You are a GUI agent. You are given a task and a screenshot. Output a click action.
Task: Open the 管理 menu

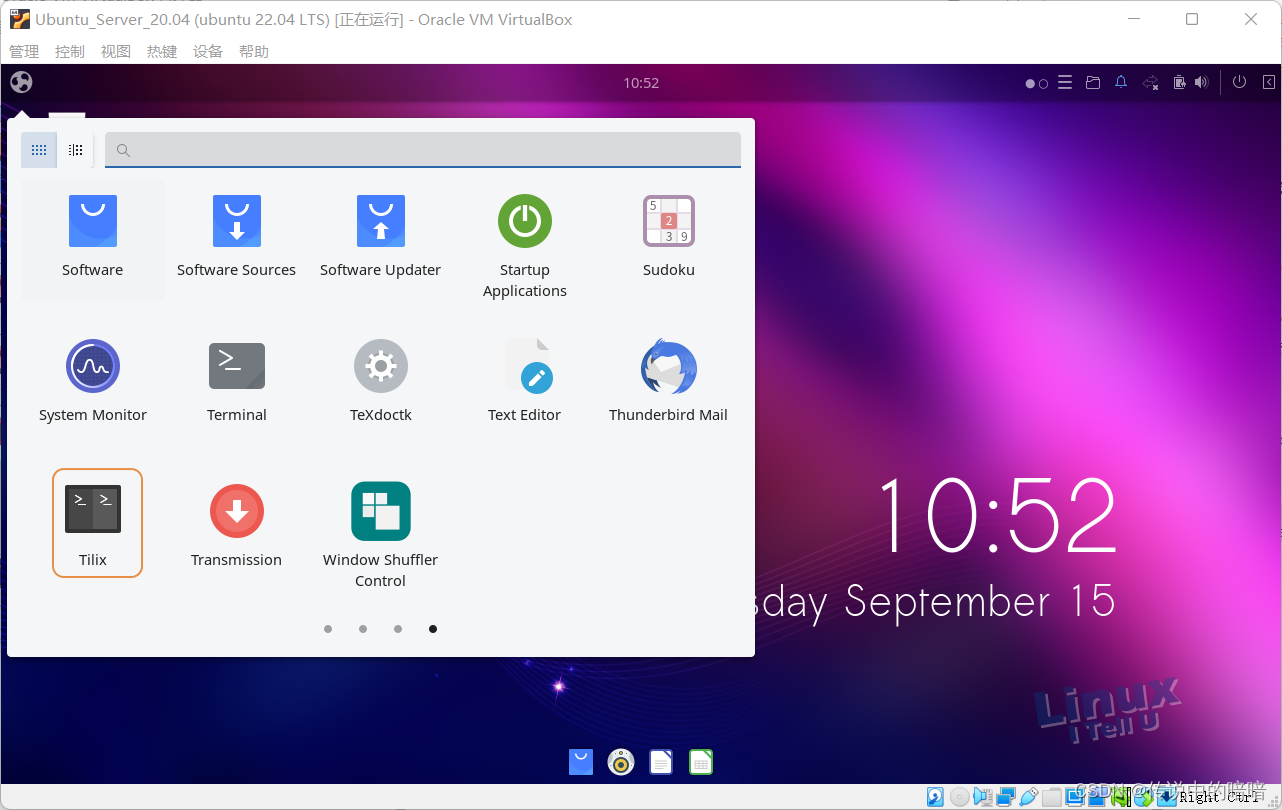(x=24, y=51)
